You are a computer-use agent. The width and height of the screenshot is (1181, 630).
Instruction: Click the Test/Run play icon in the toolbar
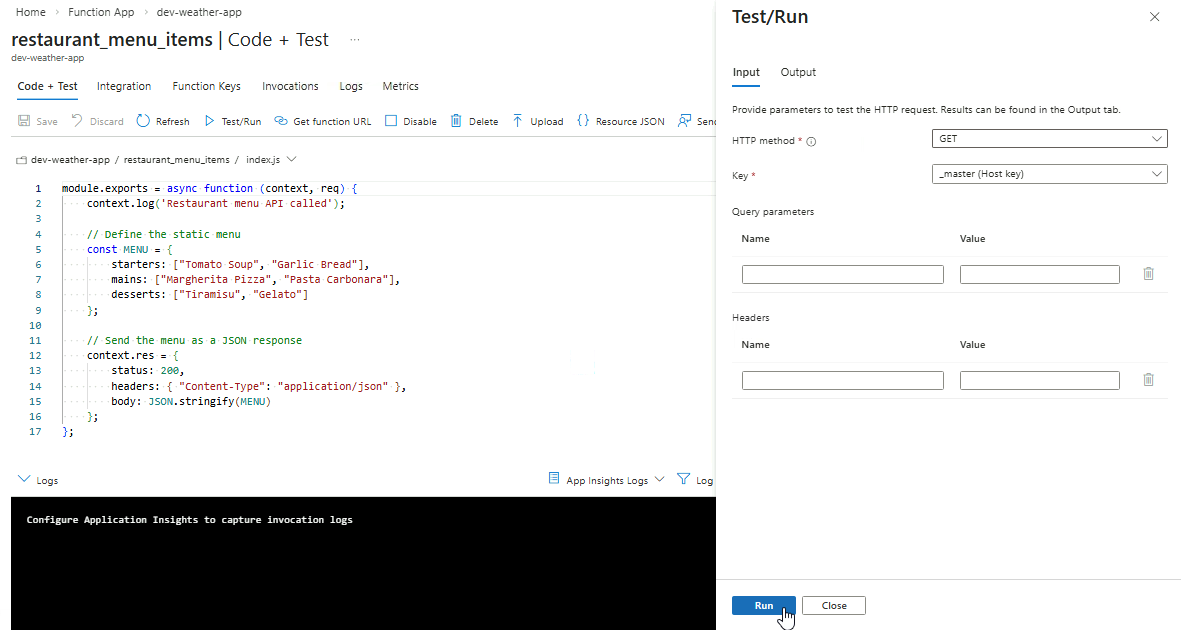(x=209, y=121)
